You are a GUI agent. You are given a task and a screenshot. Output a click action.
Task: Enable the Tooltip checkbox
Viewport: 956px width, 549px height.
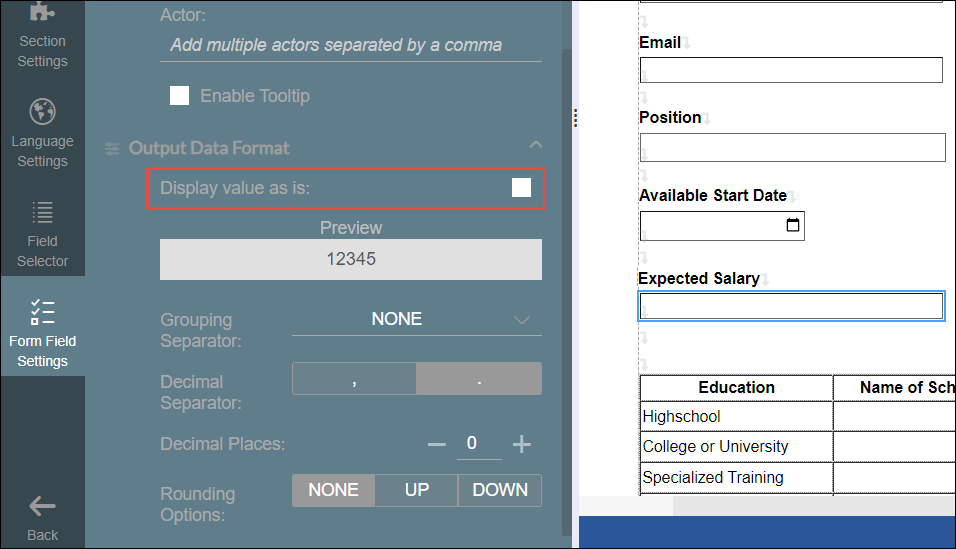click(180, 96)
